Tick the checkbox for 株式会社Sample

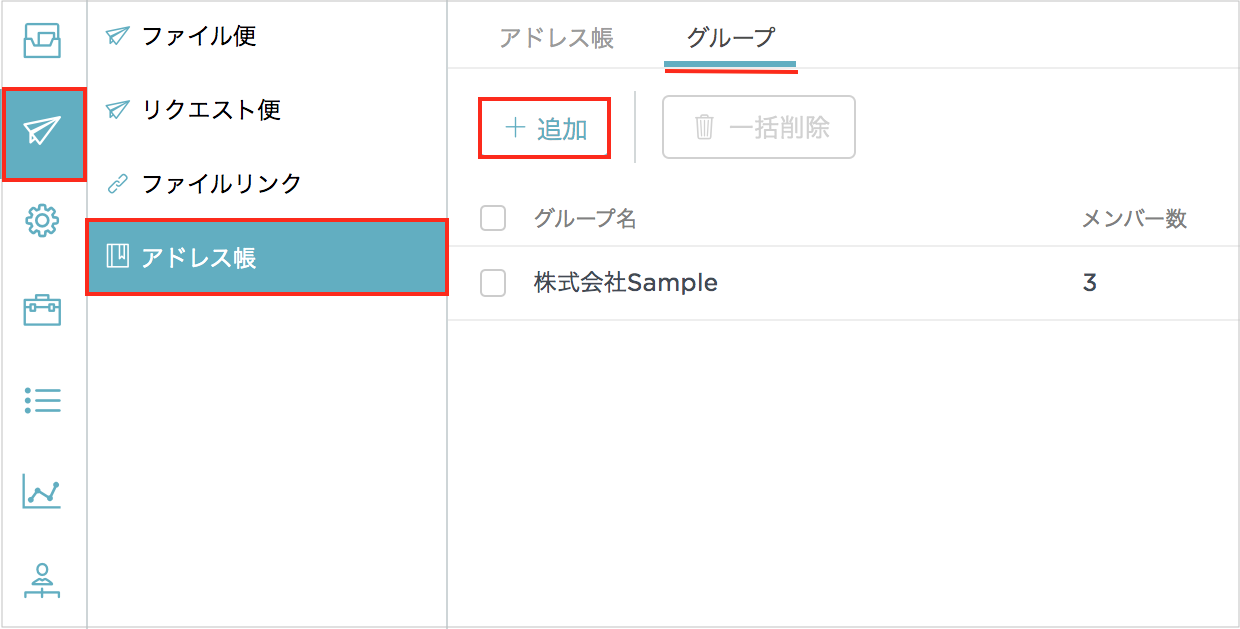[493, 283]
